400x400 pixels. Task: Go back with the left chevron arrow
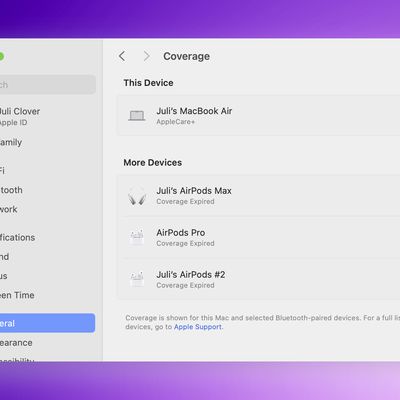pos(122,56)
